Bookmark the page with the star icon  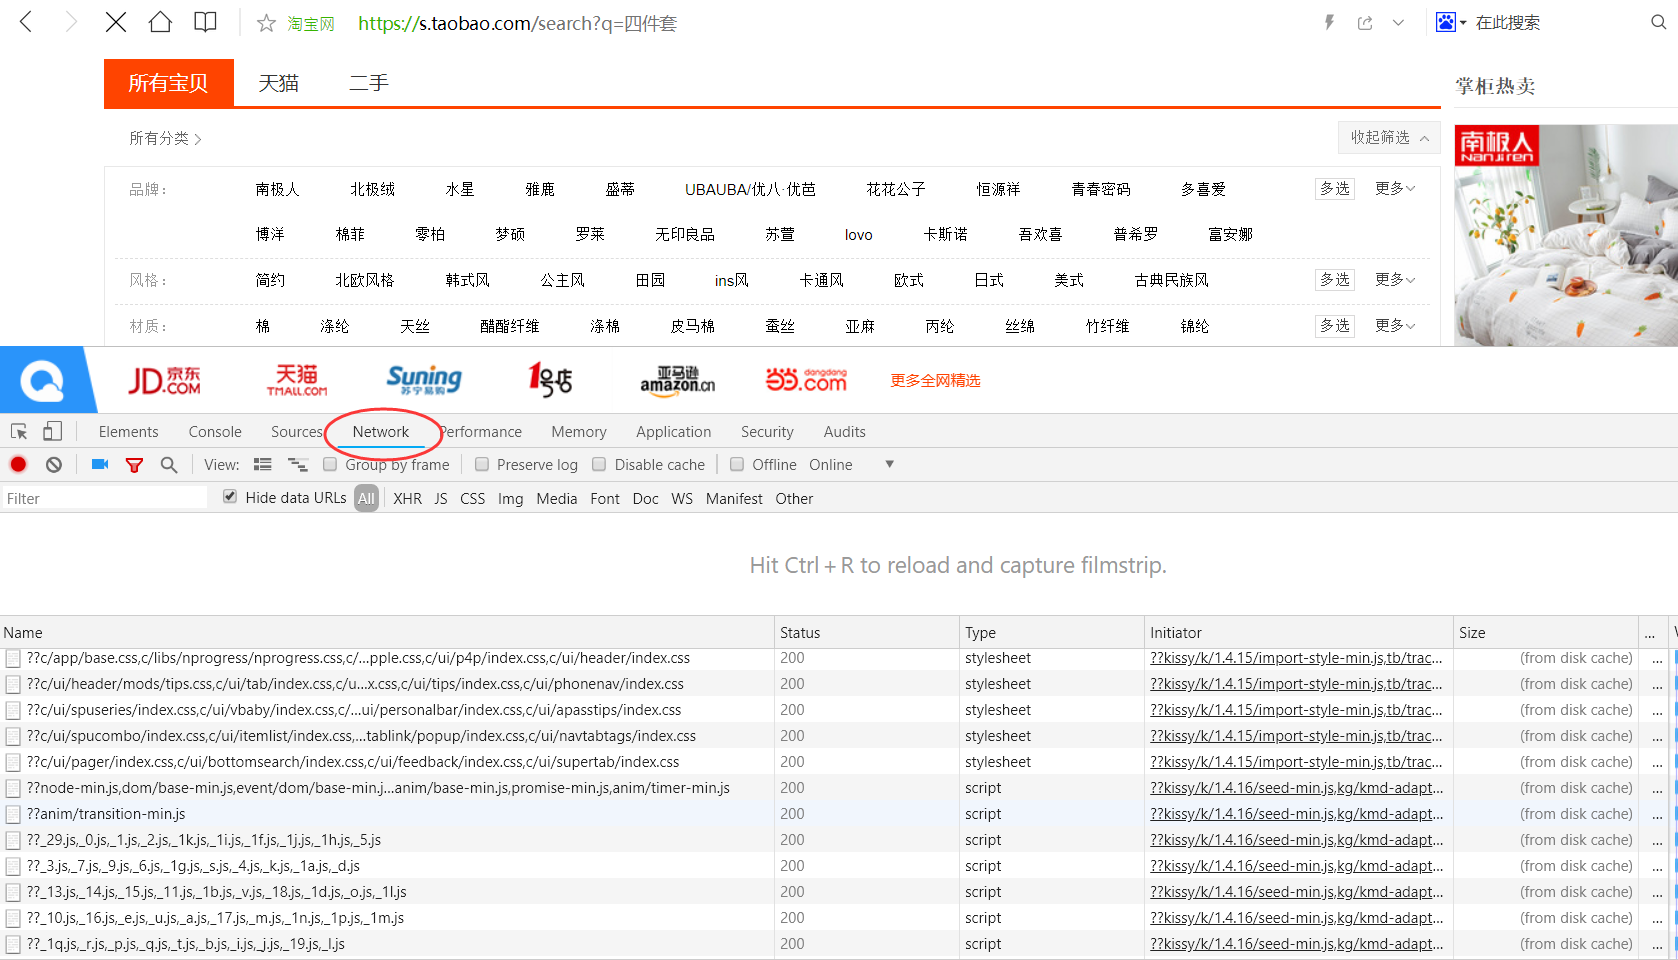point(266,23)
